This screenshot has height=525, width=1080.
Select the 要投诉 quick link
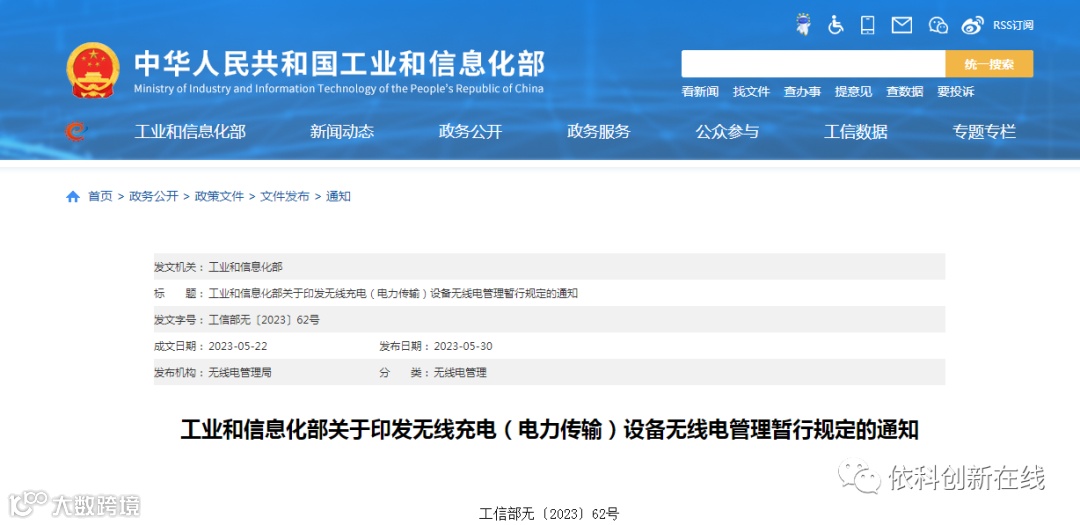(955, 92)
